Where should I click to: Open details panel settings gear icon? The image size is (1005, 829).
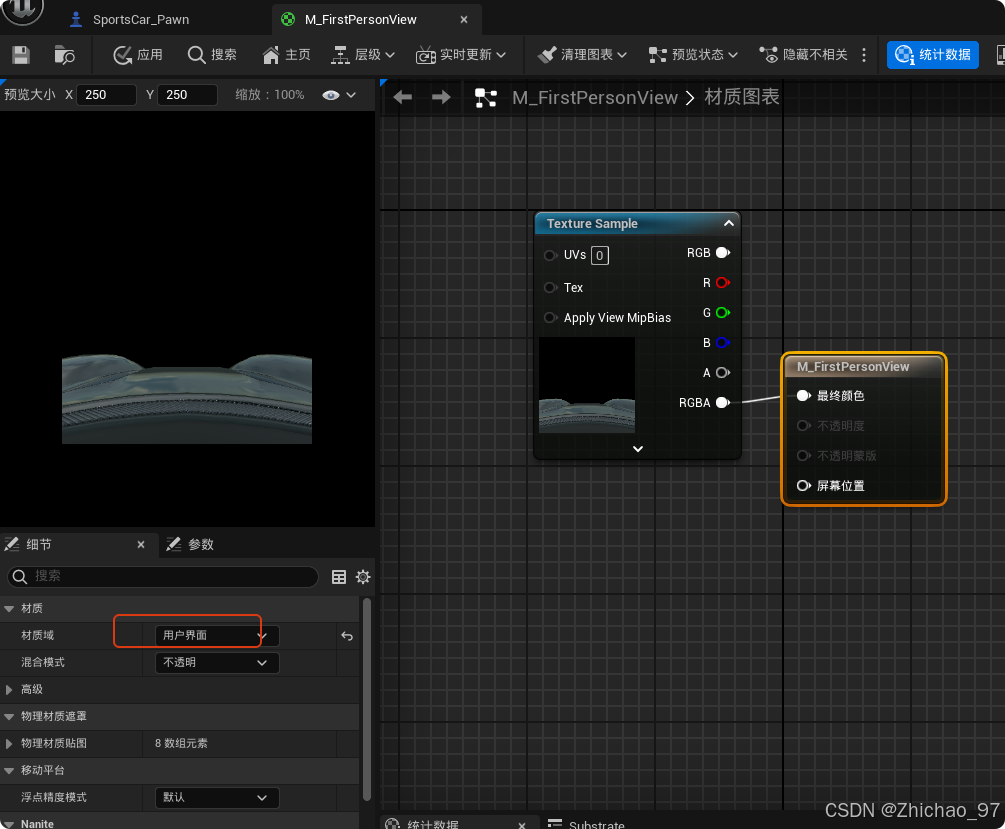click(x=363, y=577)
